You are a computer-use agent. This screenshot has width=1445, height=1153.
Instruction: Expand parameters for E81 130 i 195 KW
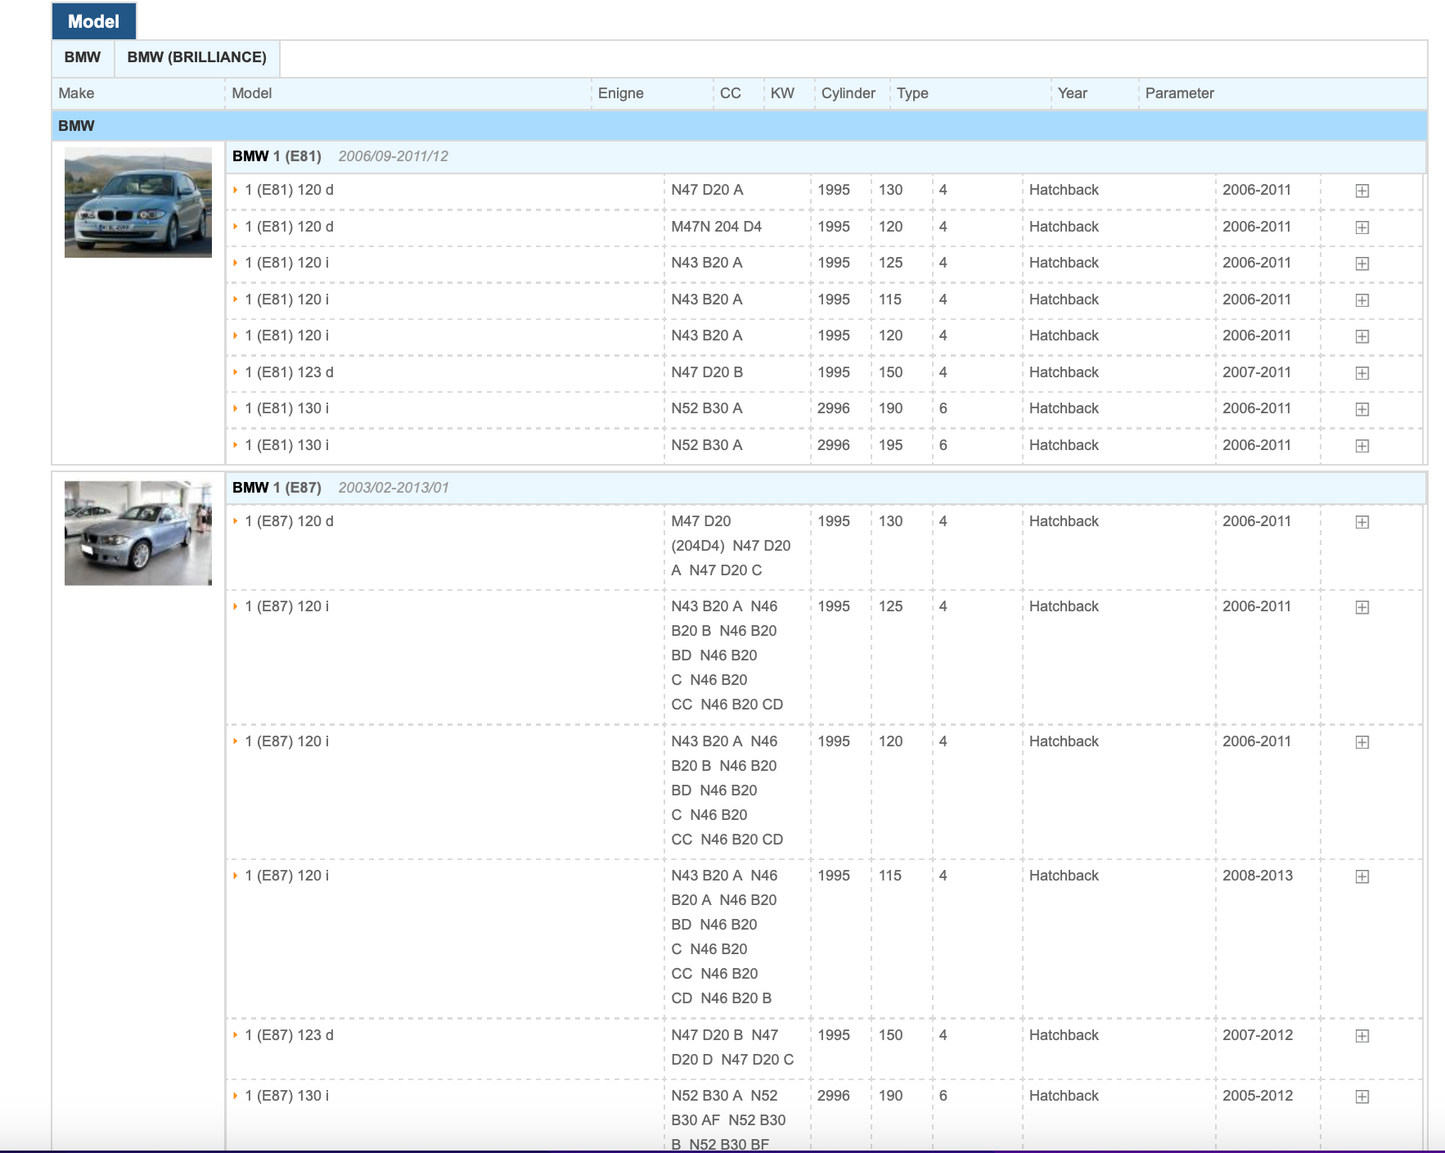pos(1362,446)
